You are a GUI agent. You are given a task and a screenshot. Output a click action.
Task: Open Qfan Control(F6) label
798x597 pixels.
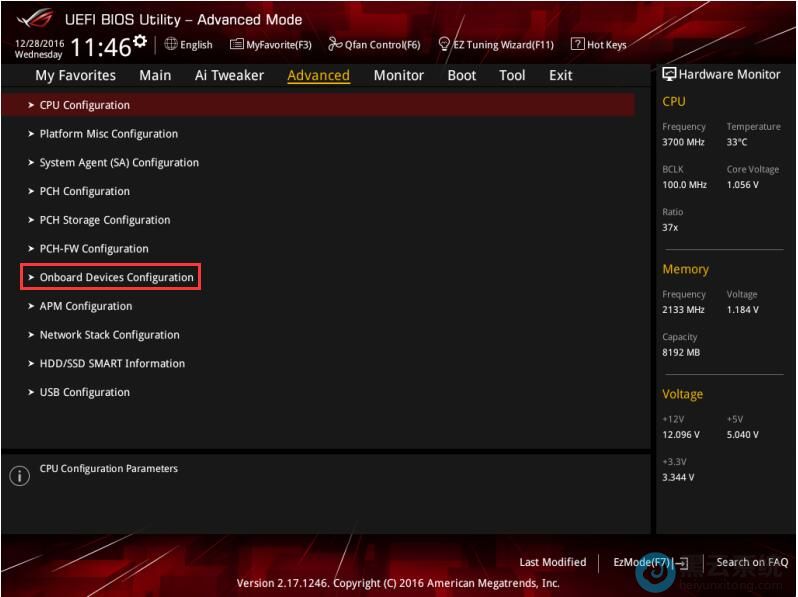[x=383, y=45]
